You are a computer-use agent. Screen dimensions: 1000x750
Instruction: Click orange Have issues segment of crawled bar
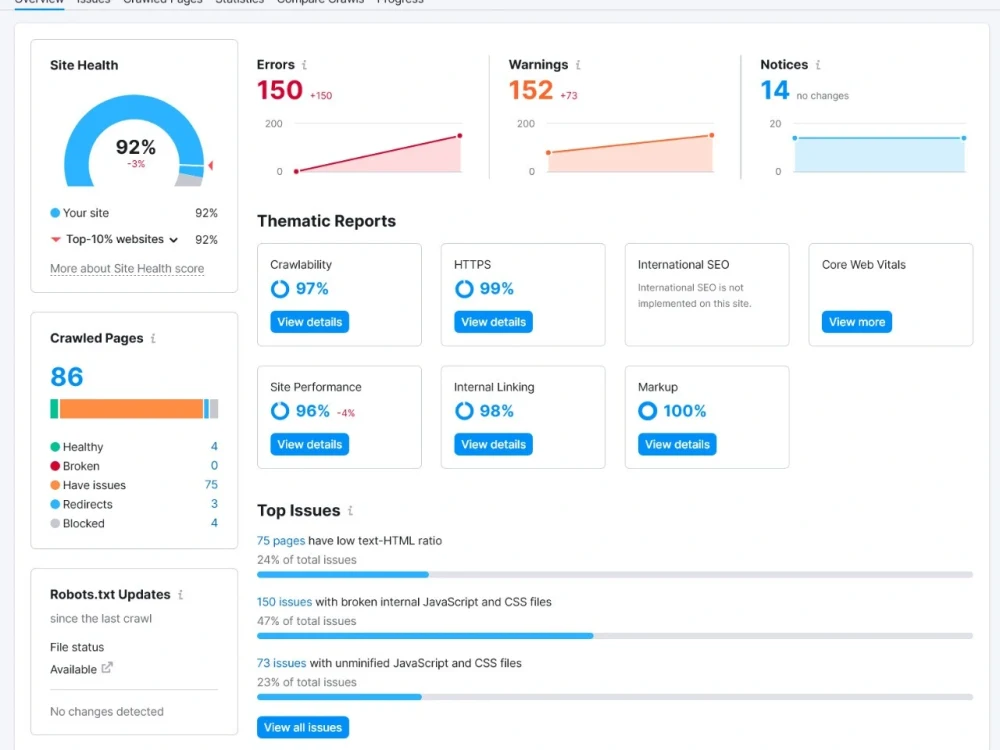pos(131,409)
